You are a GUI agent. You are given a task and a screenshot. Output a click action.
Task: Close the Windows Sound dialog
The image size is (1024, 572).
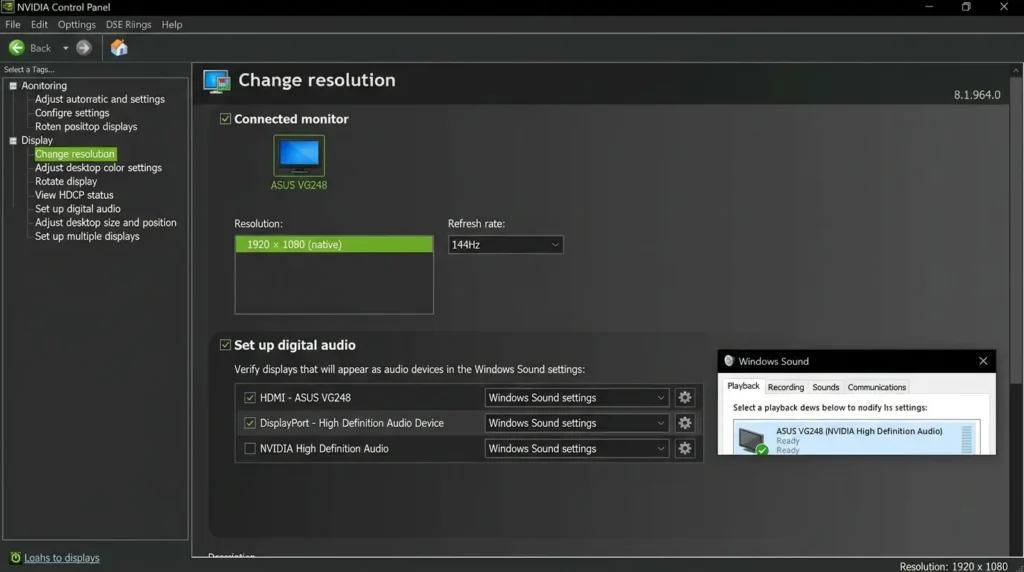coord(983,361)
